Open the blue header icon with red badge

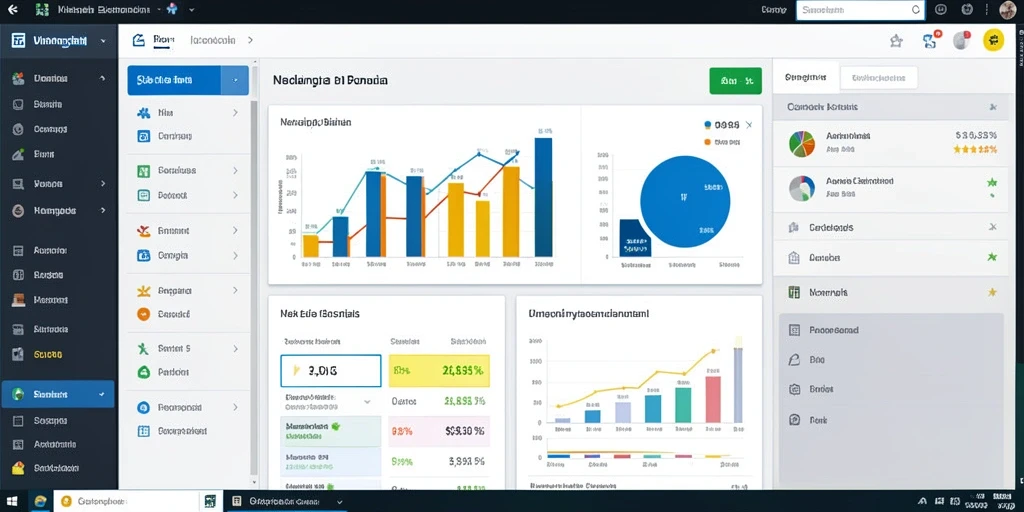(931, 40)
